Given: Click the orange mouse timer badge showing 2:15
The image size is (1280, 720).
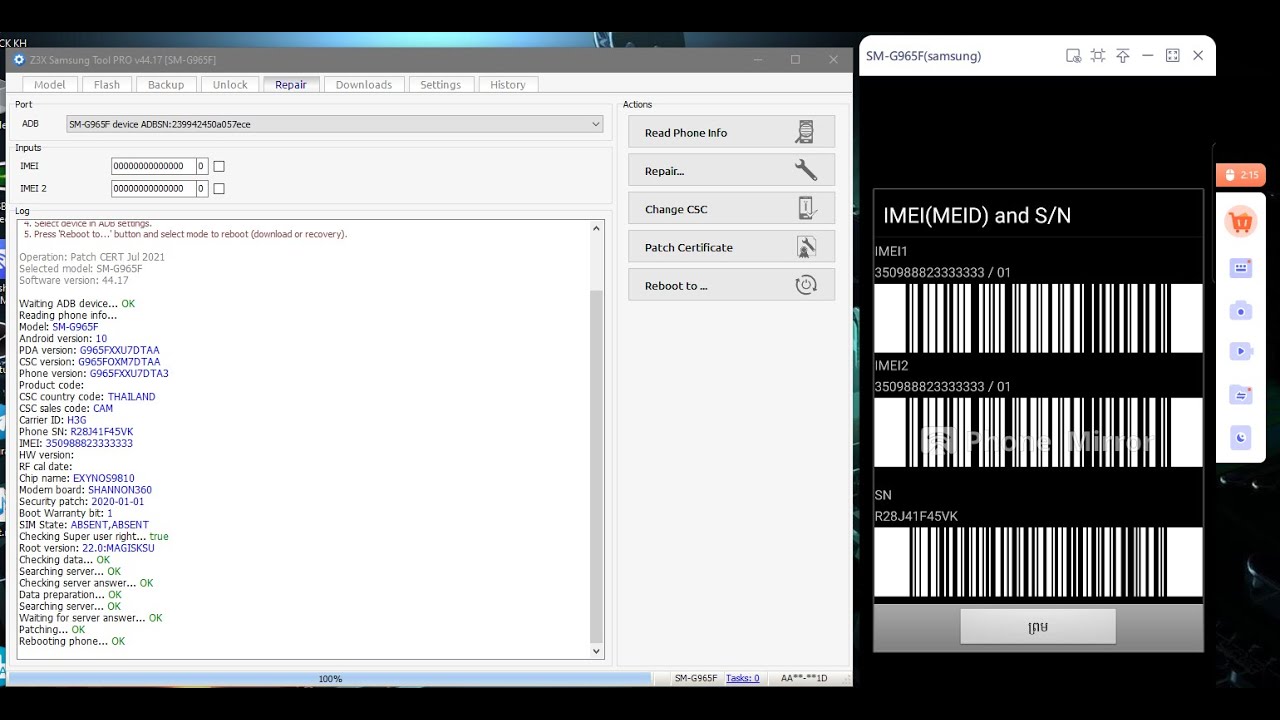Looking at the screenshot, I should (x=1241, y=175).
